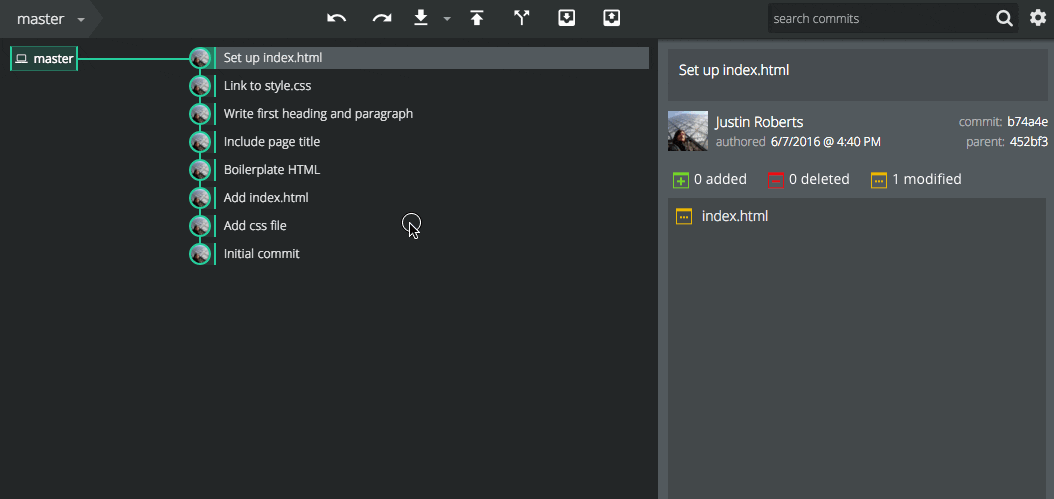This screenshot has width=1054, height=499.
Task: Push changes with the upload arrow icon
Action: pos(477,18)
